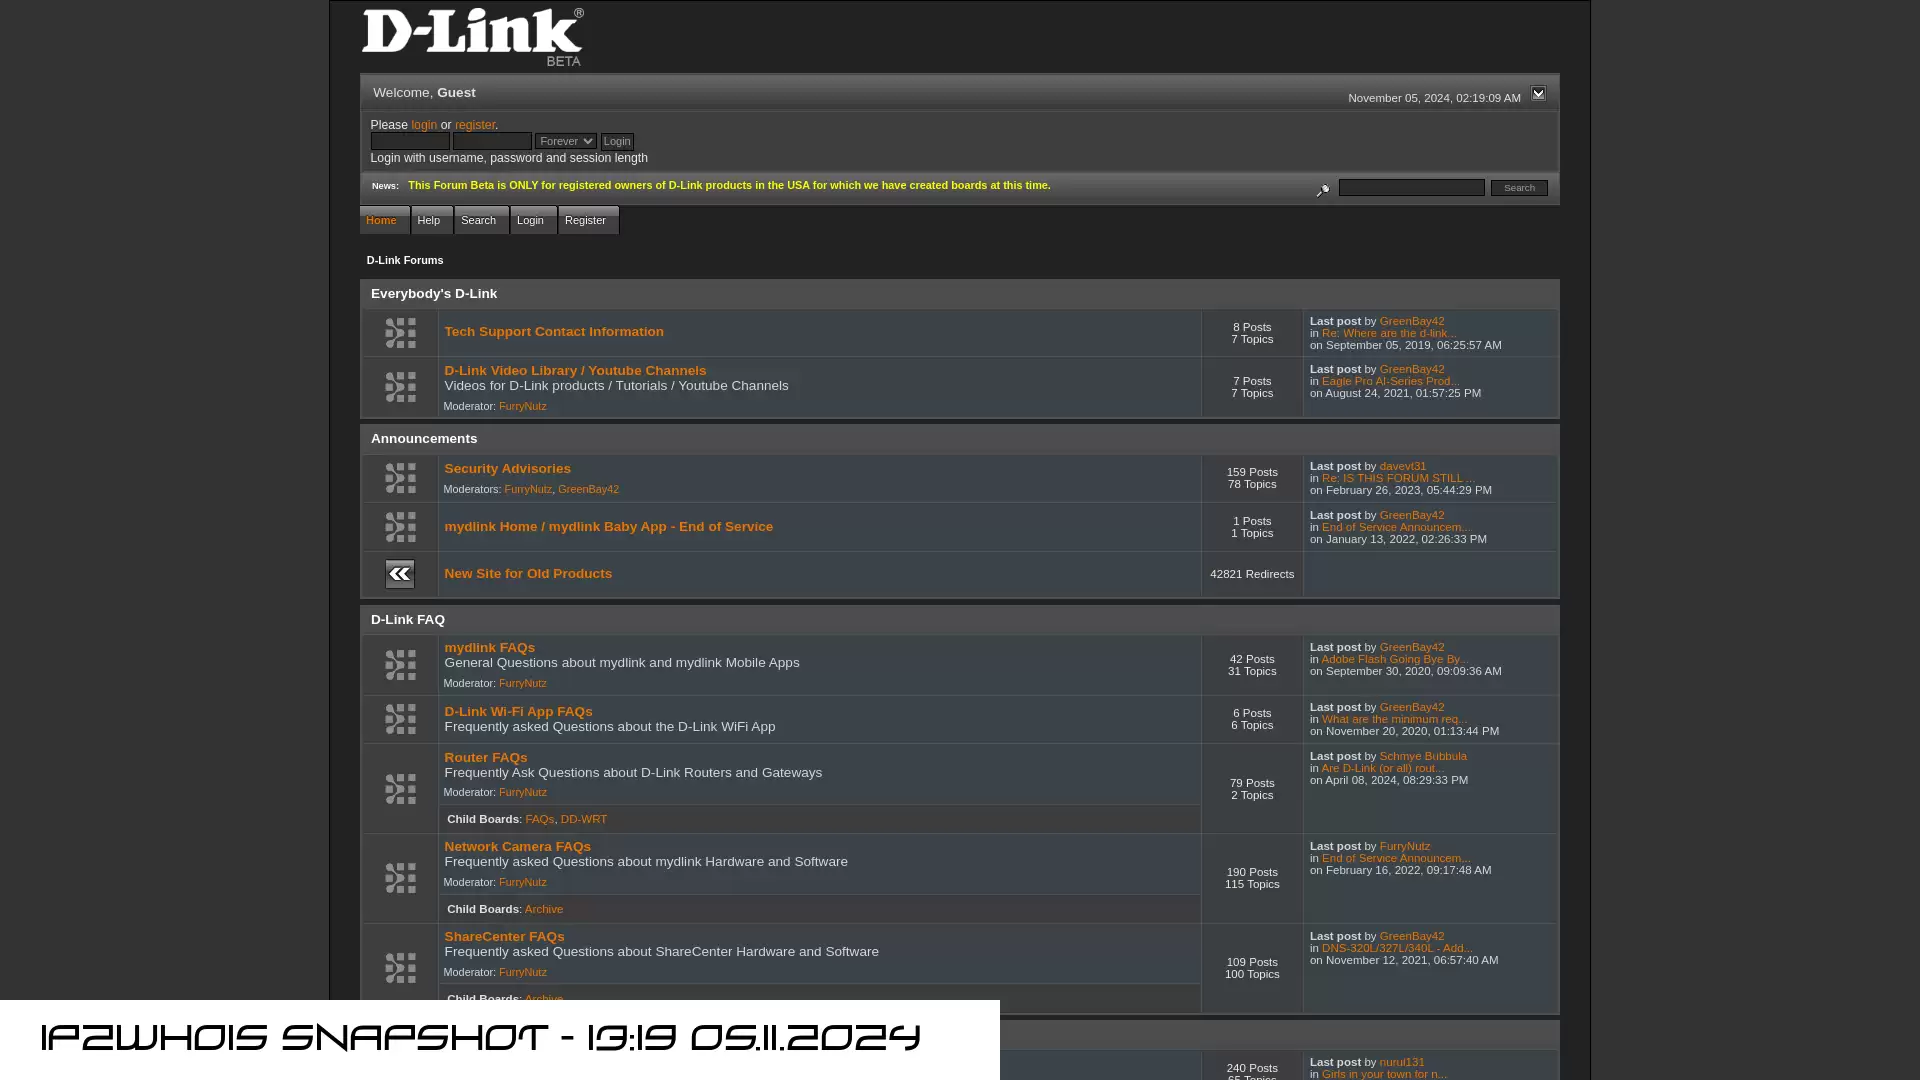The width and height of the screenshot is (1920, 1080).
Task: Click the Security Advisories board icon
Action: pyautogui.click(x=400, y=478)
